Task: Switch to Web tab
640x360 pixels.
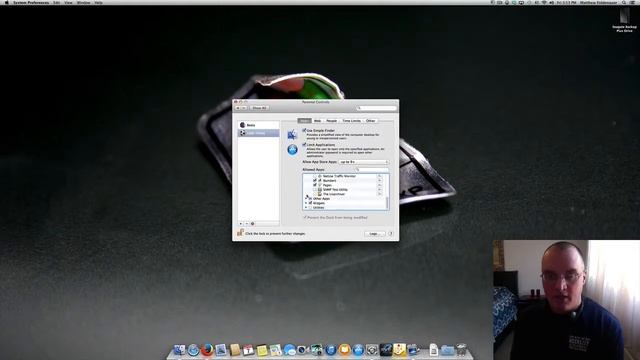Action: [318, 121]
